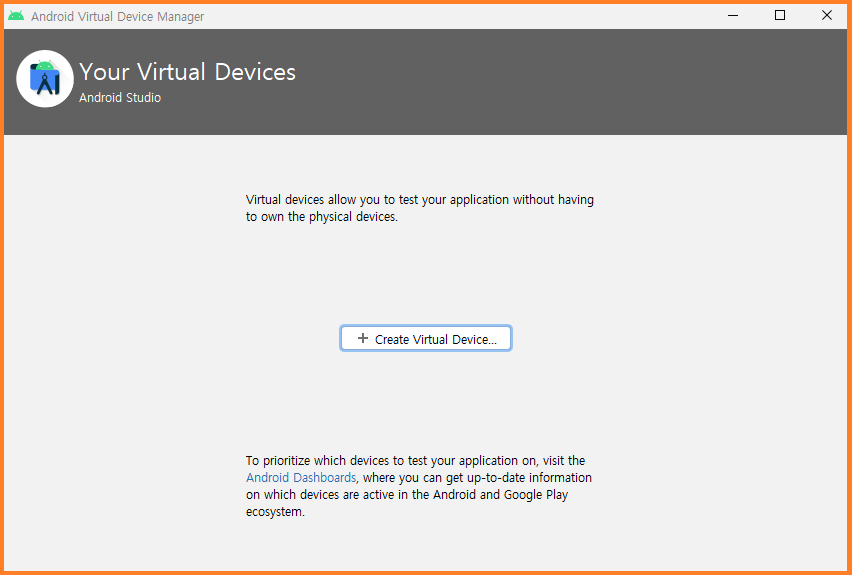Click the 'Android Studio' subtitle text

coord(120,98)
